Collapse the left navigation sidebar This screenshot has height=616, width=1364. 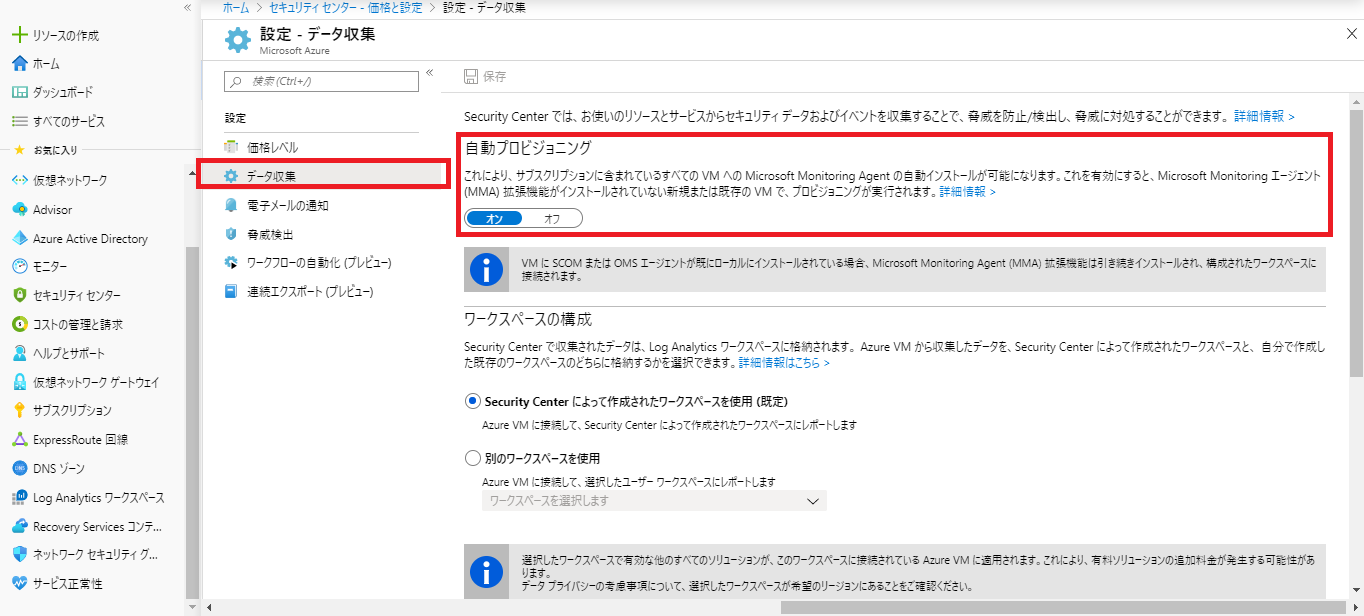(x=187, y=8)
